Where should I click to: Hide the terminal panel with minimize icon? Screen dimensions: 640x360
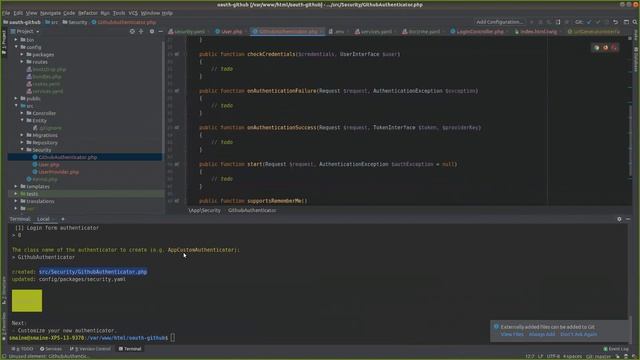628,219
